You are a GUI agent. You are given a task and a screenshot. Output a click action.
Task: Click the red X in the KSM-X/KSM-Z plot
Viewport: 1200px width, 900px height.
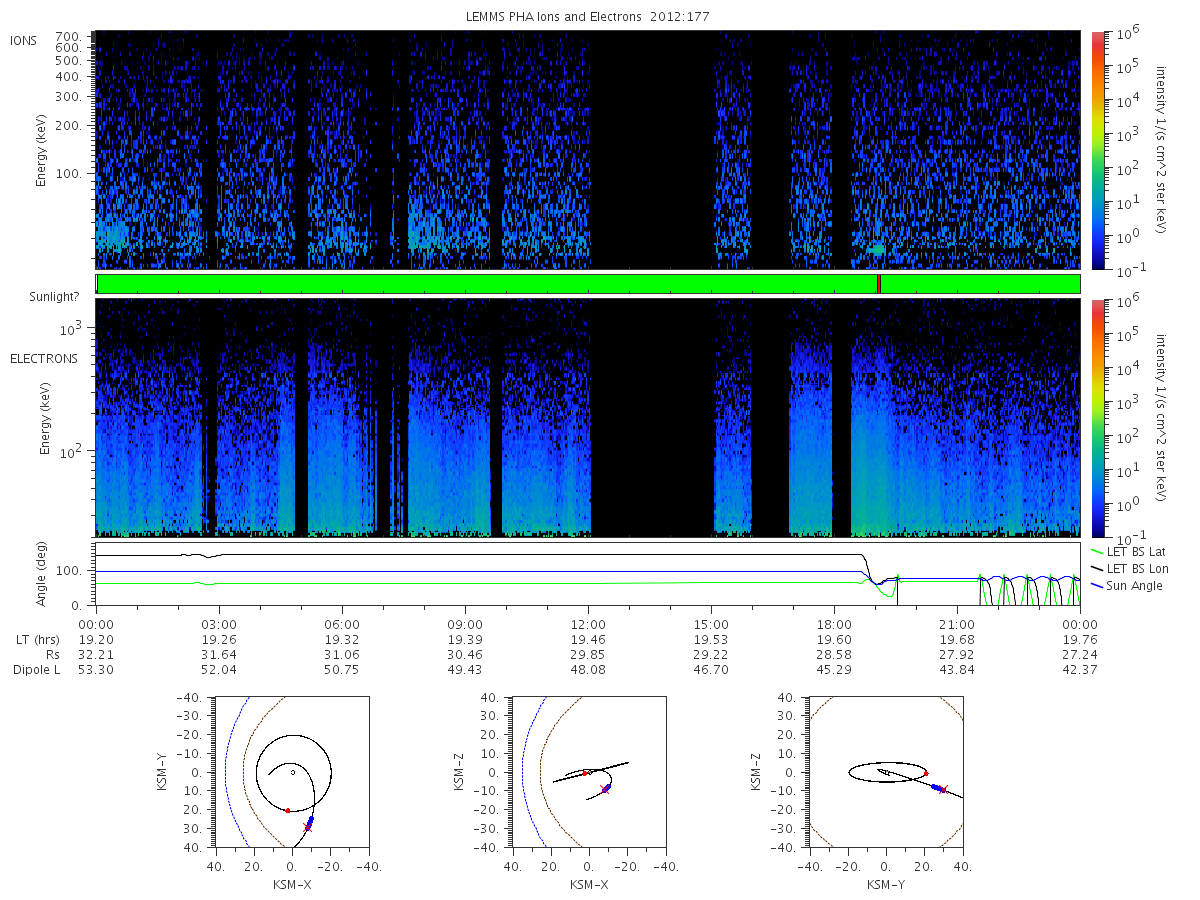pos(605,789)
